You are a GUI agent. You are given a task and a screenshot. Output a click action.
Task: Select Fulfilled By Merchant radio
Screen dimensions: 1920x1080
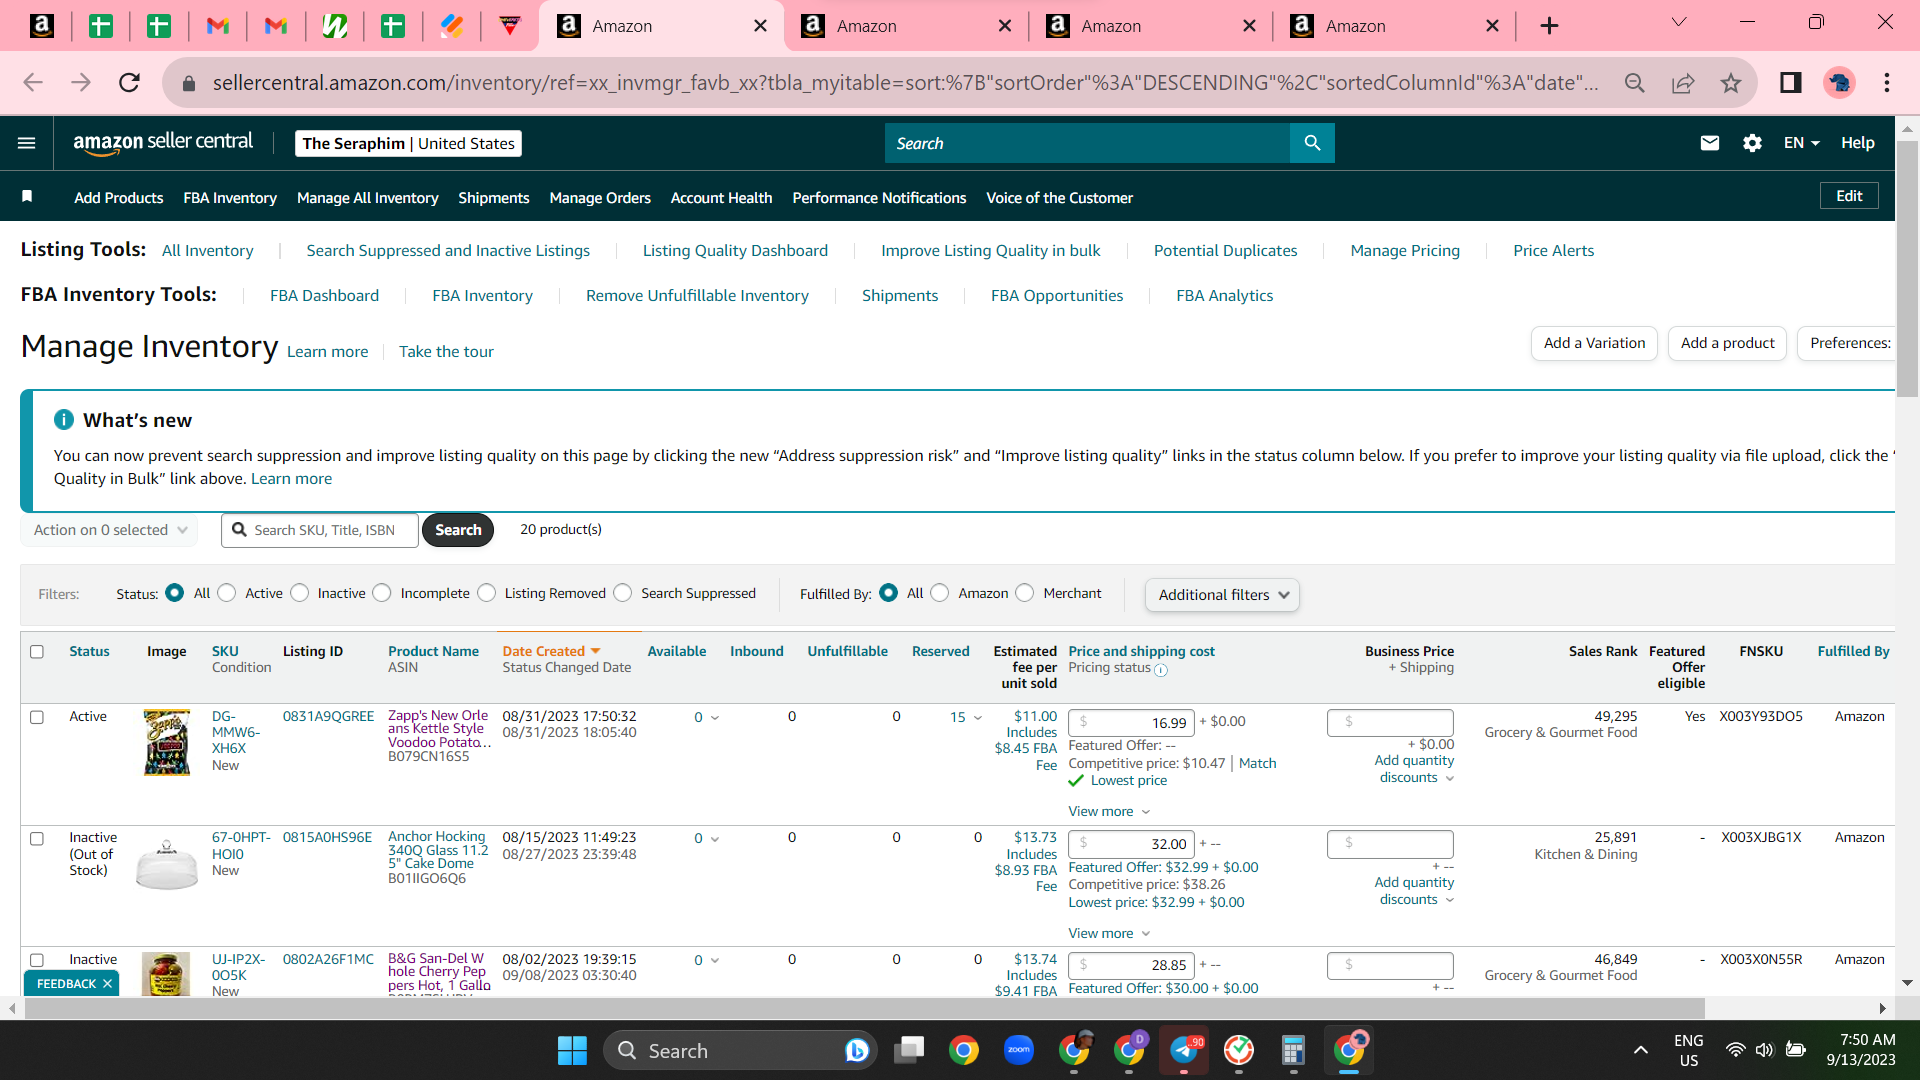[x=1025, y=593]
